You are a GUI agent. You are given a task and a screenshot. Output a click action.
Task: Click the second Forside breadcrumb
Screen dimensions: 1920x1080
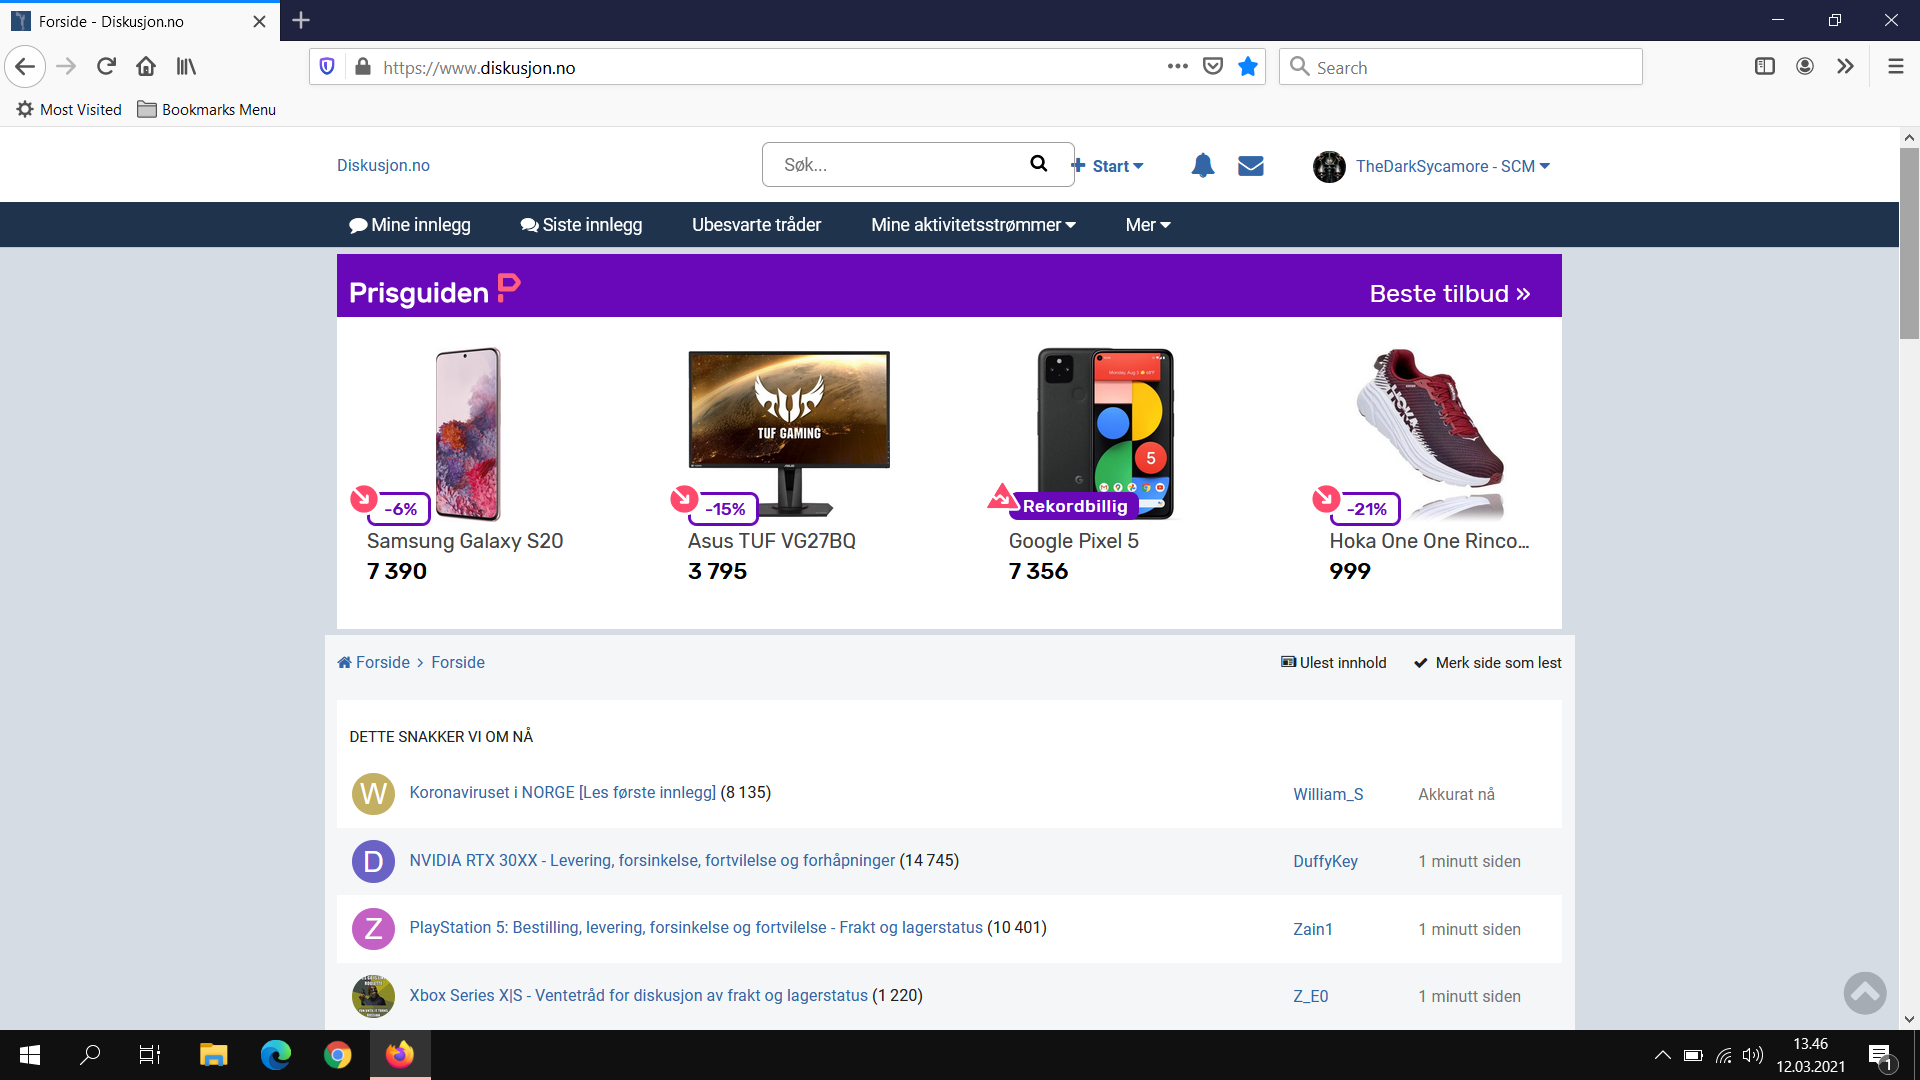pos(458,662)
